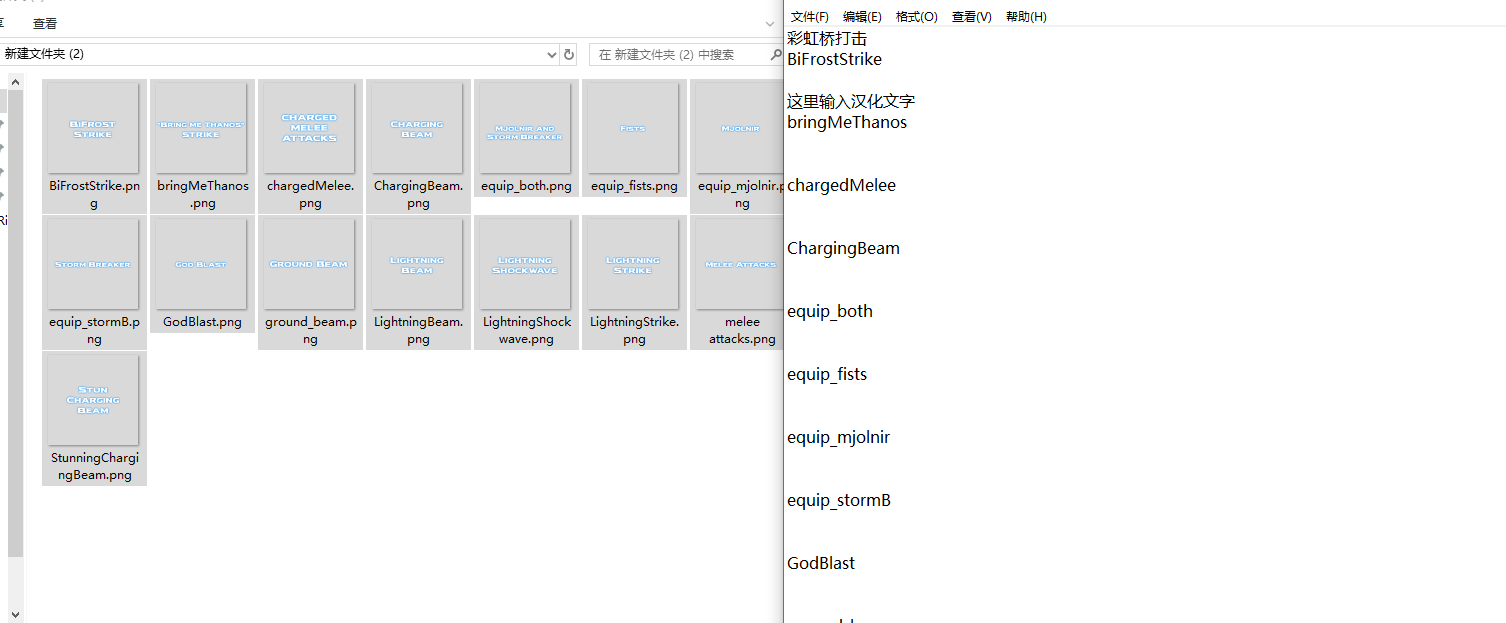Open Notepad's 帮助(H) menu

point(1026,17)
